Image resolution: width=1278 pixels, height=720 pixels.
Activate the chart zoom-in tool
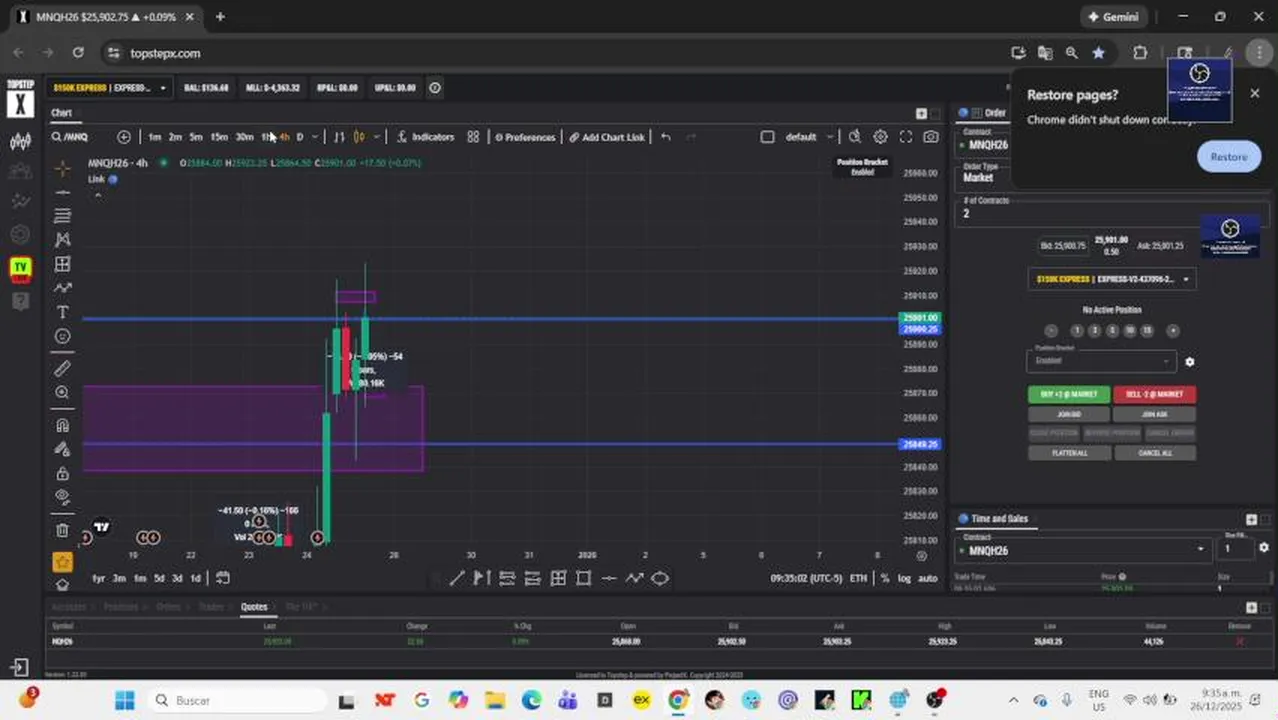62,393
